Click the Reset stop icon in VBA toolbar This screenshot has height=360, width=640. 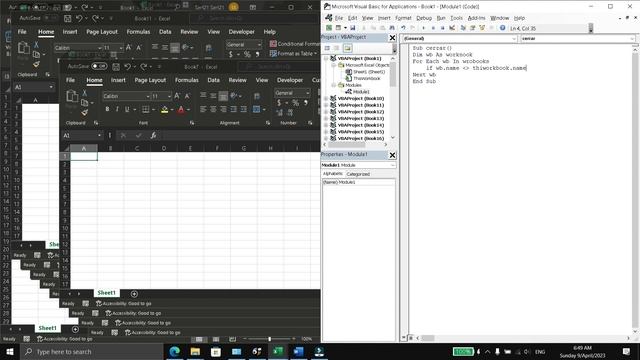tap(442, 28)
